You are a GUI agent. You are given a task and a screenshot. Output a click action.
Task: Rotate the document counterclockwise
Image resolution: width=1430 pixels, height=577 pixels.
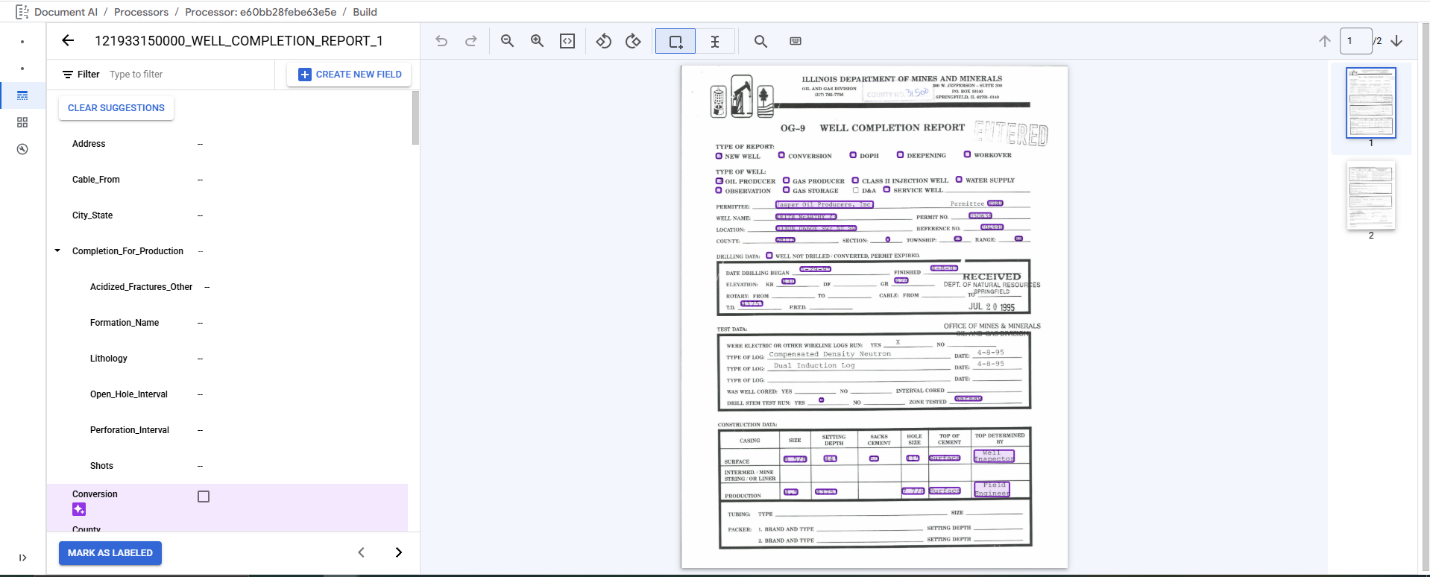pyautogui.click(x=603, y=41)
